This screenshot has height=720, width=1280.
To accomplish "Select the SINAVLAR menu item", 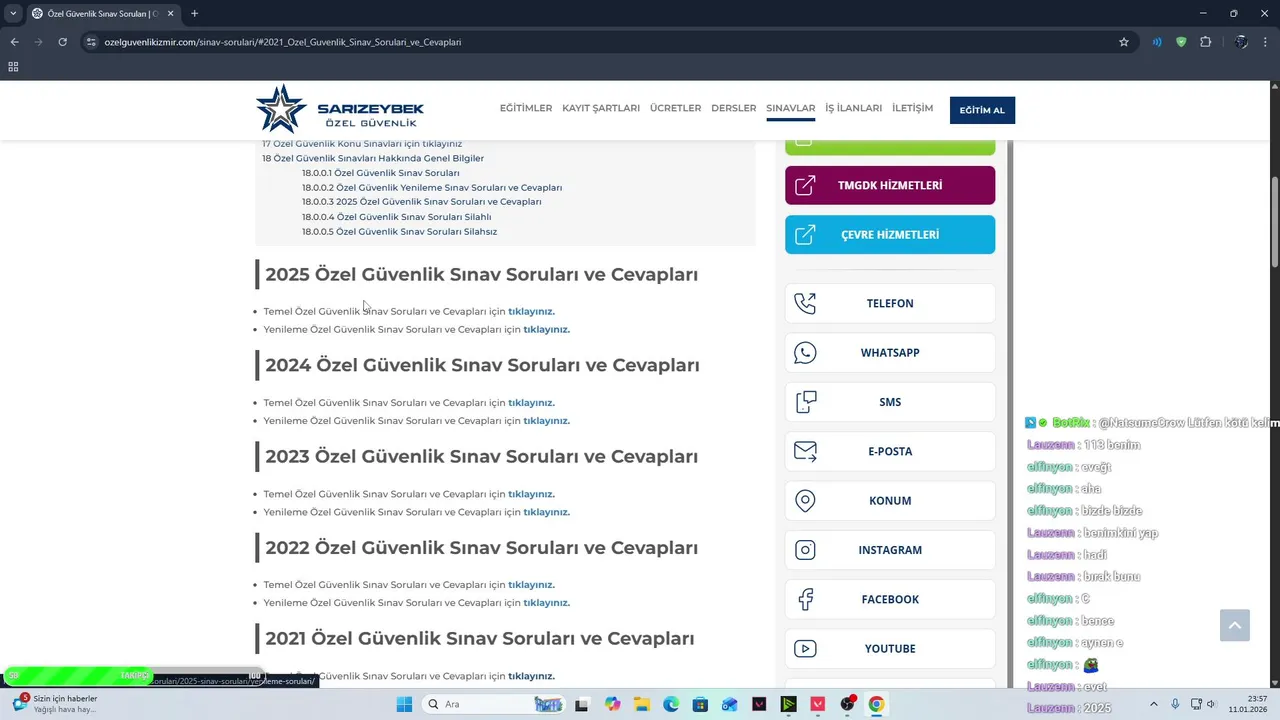I will point(790,108).
